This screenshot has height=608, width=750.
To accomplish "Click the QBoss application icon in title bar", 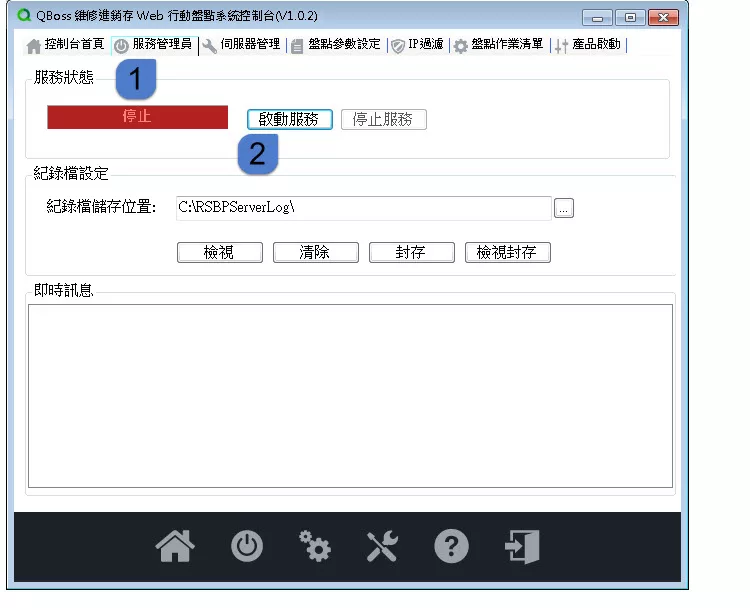I will tap(25, 17).
